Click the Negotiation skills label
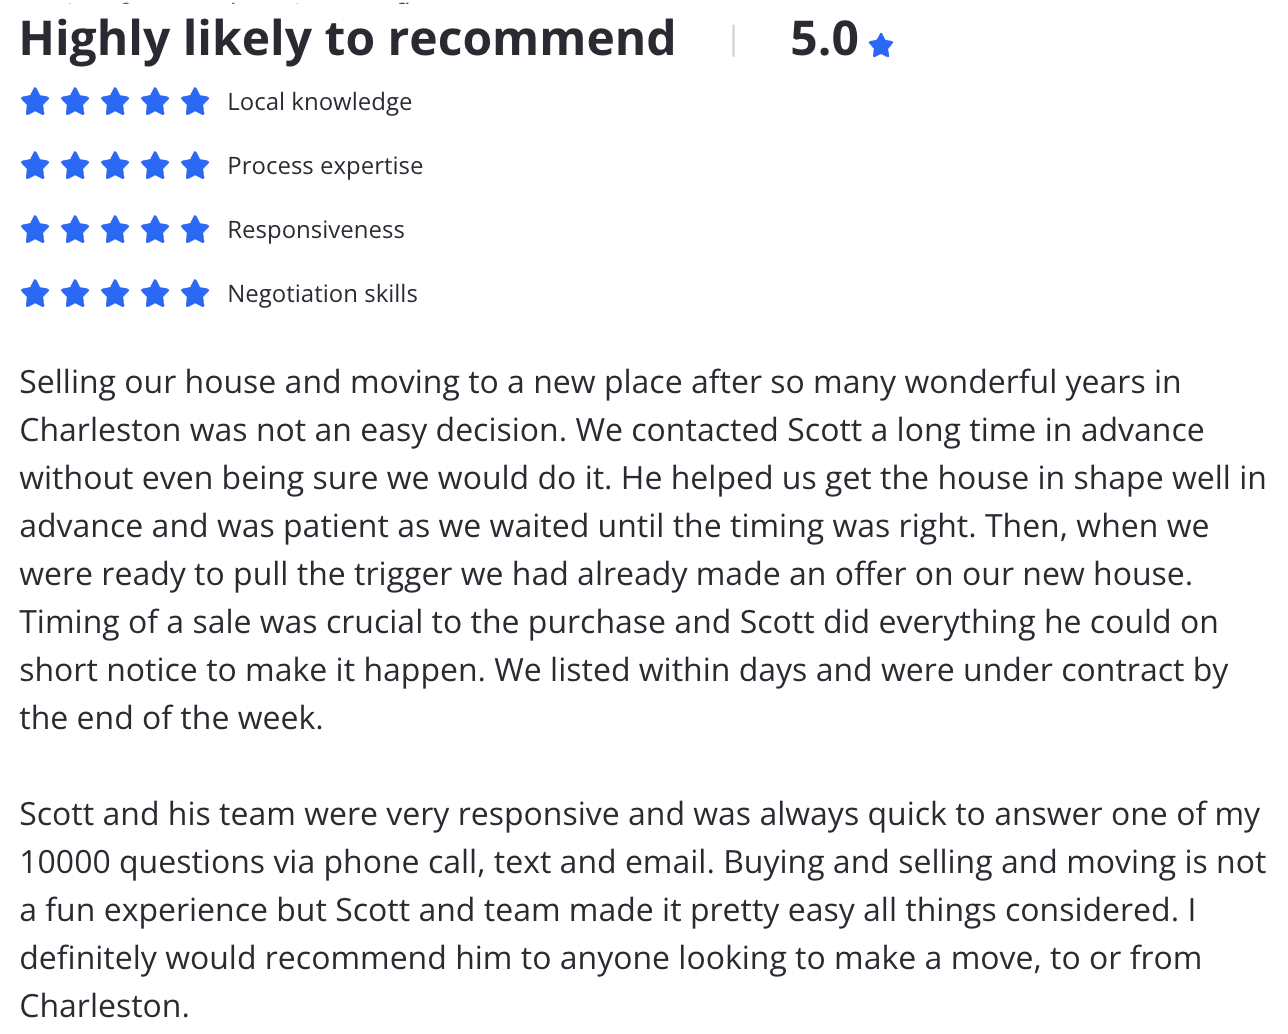The image size is (1288, 1034). pos(322,294)
